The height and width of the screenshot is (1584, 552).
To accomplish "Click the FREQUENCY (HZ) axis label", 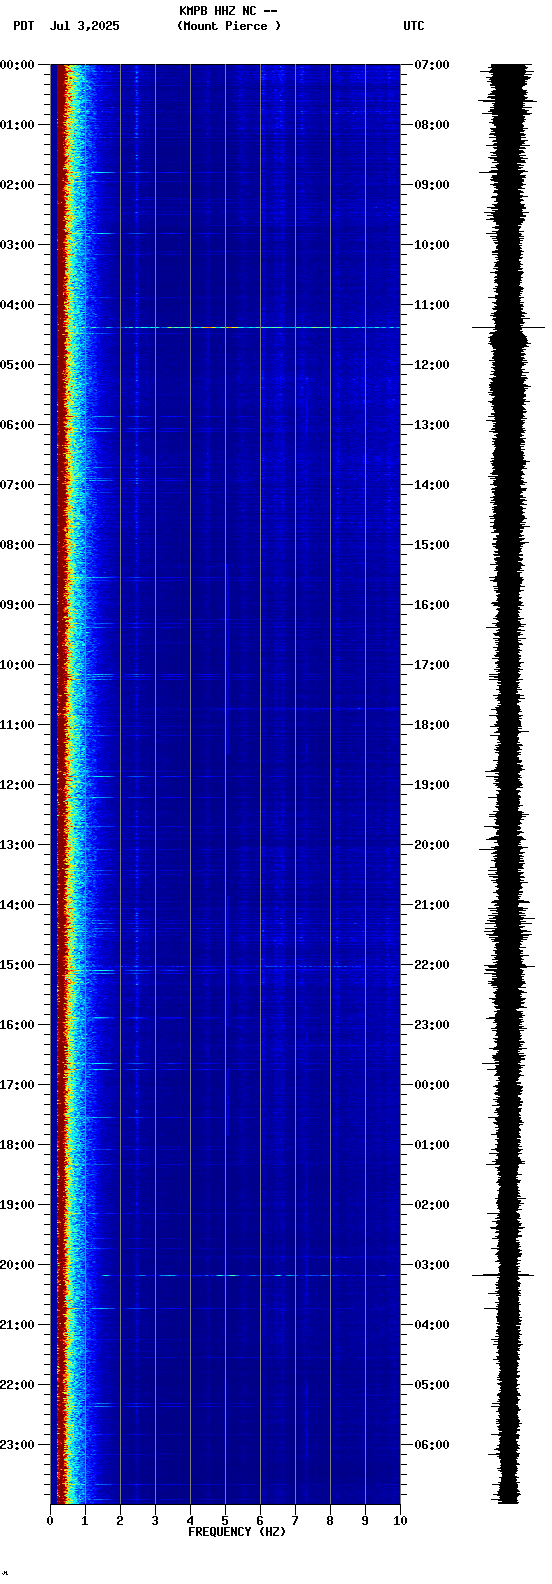I will coord(237,1532).
